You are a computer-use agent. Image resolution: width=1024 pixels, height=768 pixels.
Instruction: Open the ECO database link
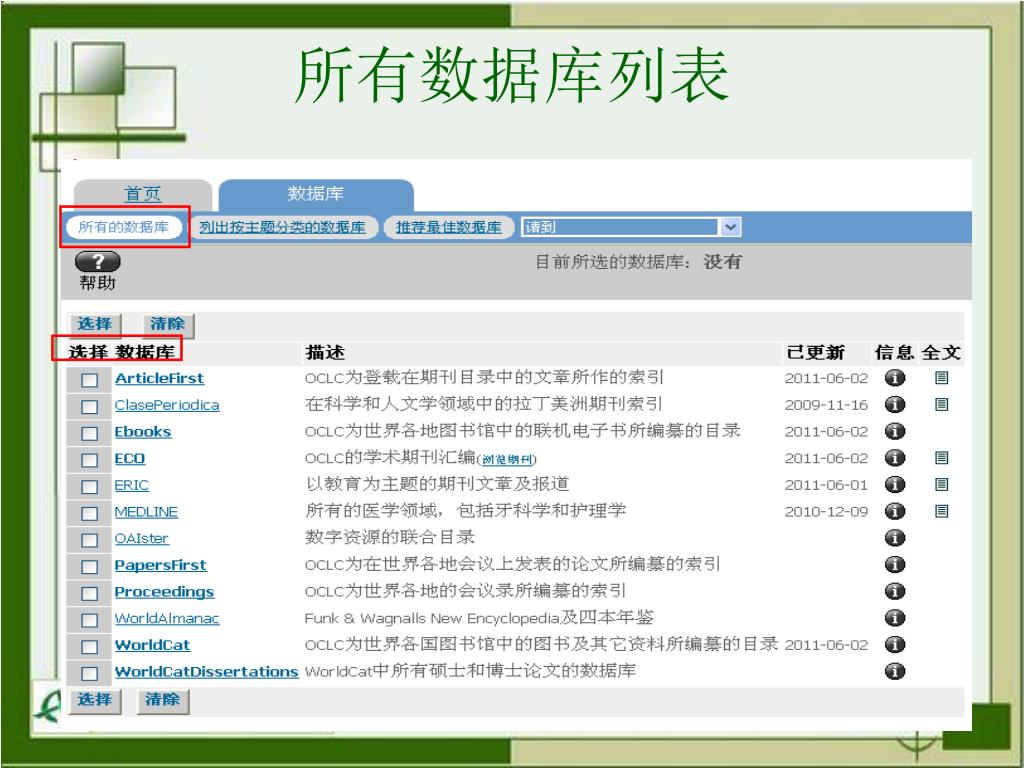pyautogui.click(x=130, y=458)
